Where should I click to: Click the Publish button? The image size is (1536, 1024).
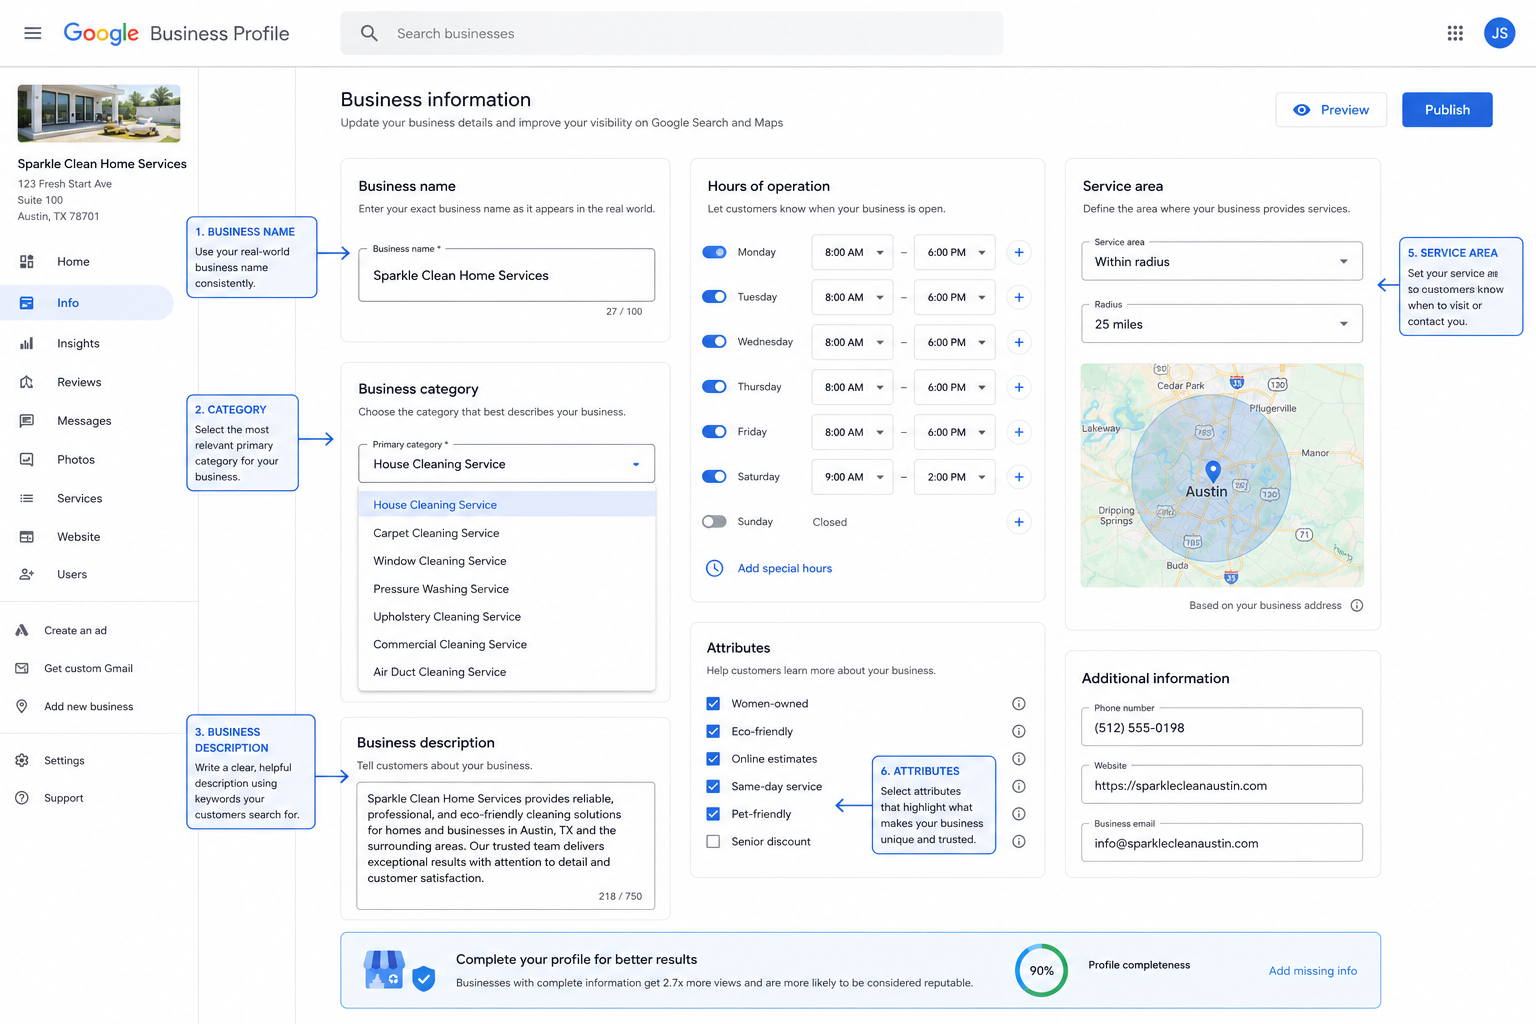tap(1447, 110)
